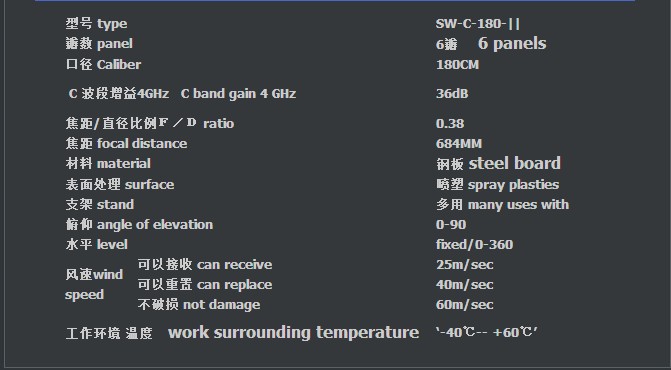Screen dimensions: 671x370
Task: Click the 684MM focal distance value
Action: (x=459, y=144)
